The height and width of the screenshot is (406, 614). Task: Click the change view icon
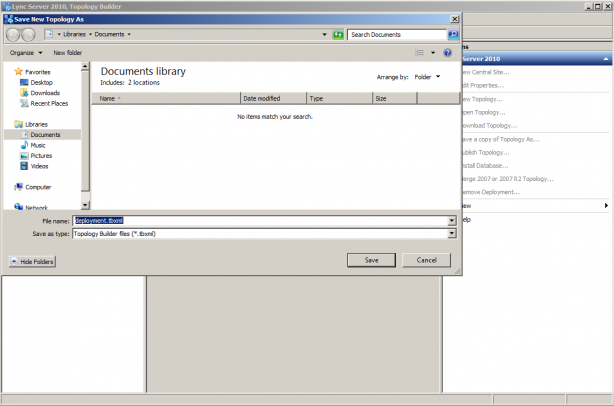tap(419, 52)
